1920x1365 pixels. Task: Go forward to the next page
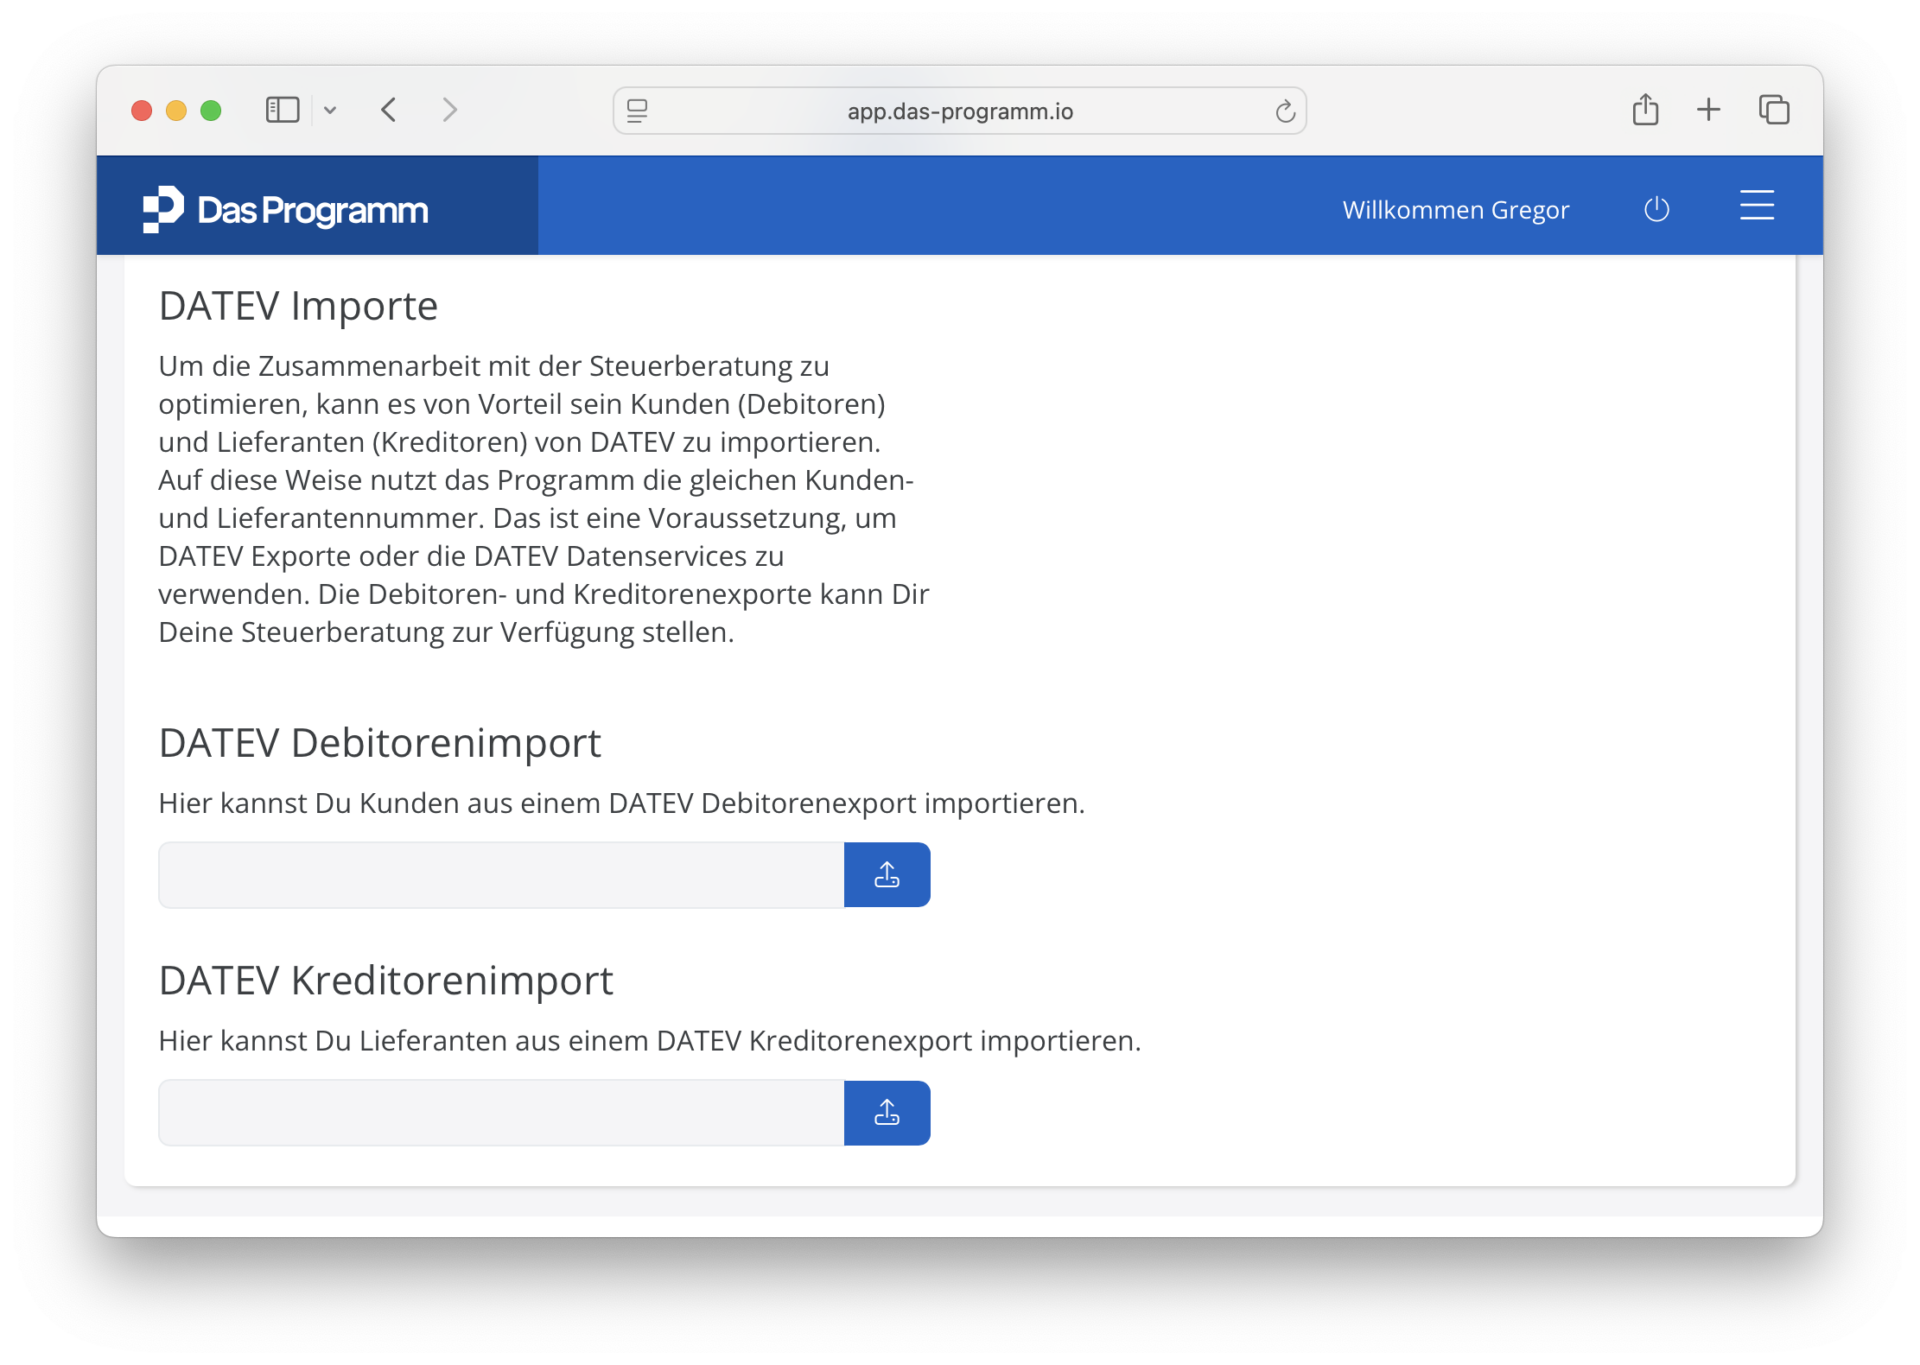click(450, 110)
